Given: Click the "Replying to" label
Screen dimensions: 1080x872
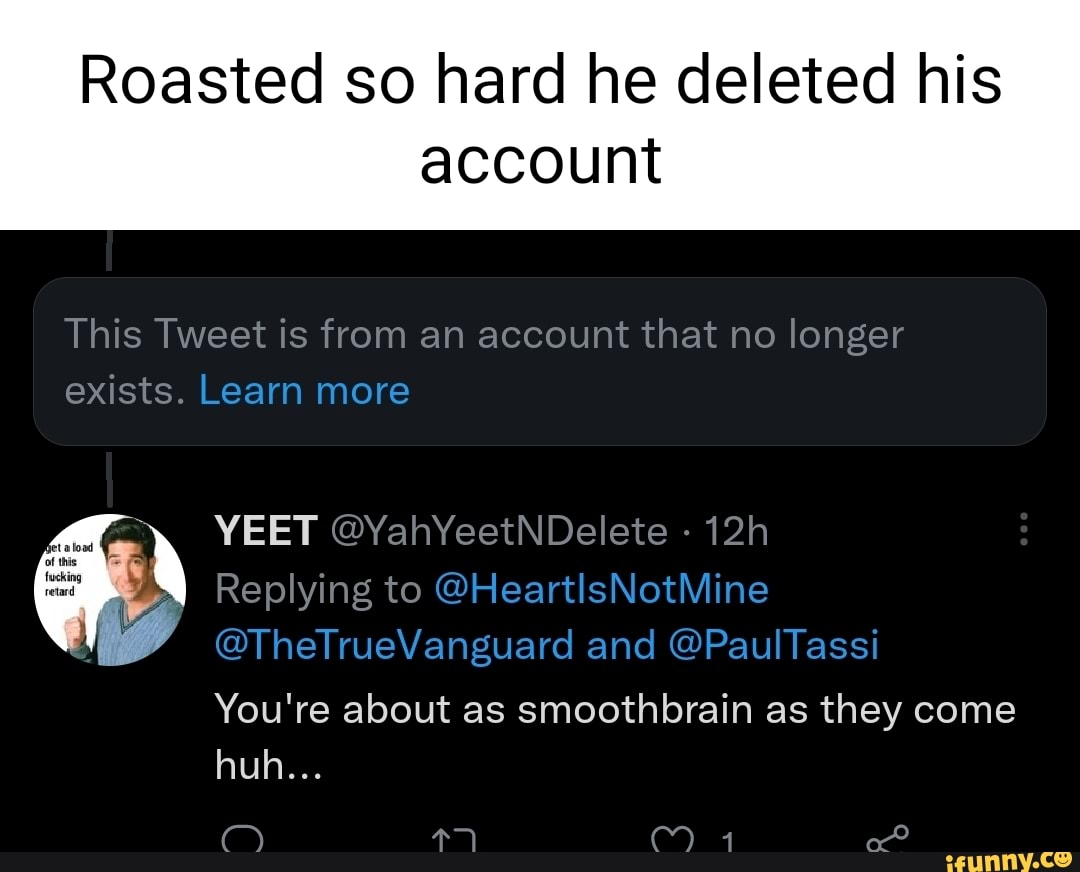Looking at the screenshot, I should click(x=318, y=590).
